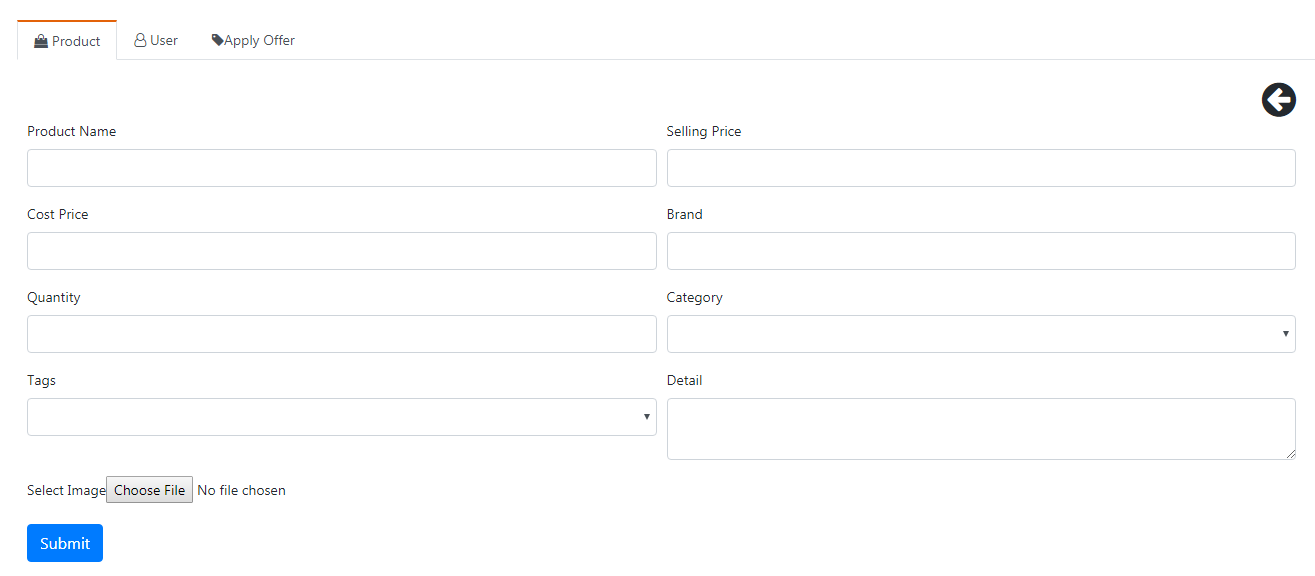Select the Product tab

[x=67, y=41]
